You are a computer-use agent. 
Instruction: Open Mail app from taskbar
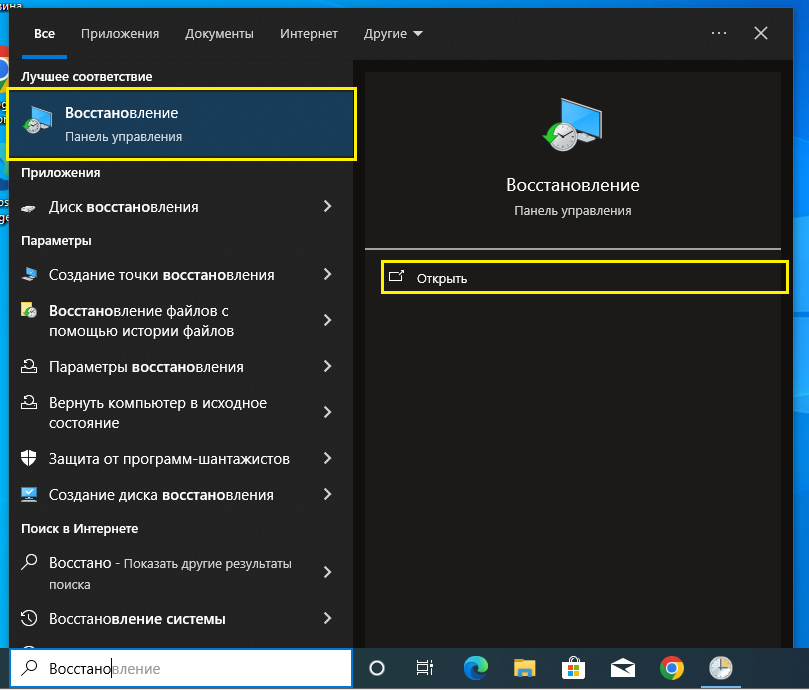[623, 668]
